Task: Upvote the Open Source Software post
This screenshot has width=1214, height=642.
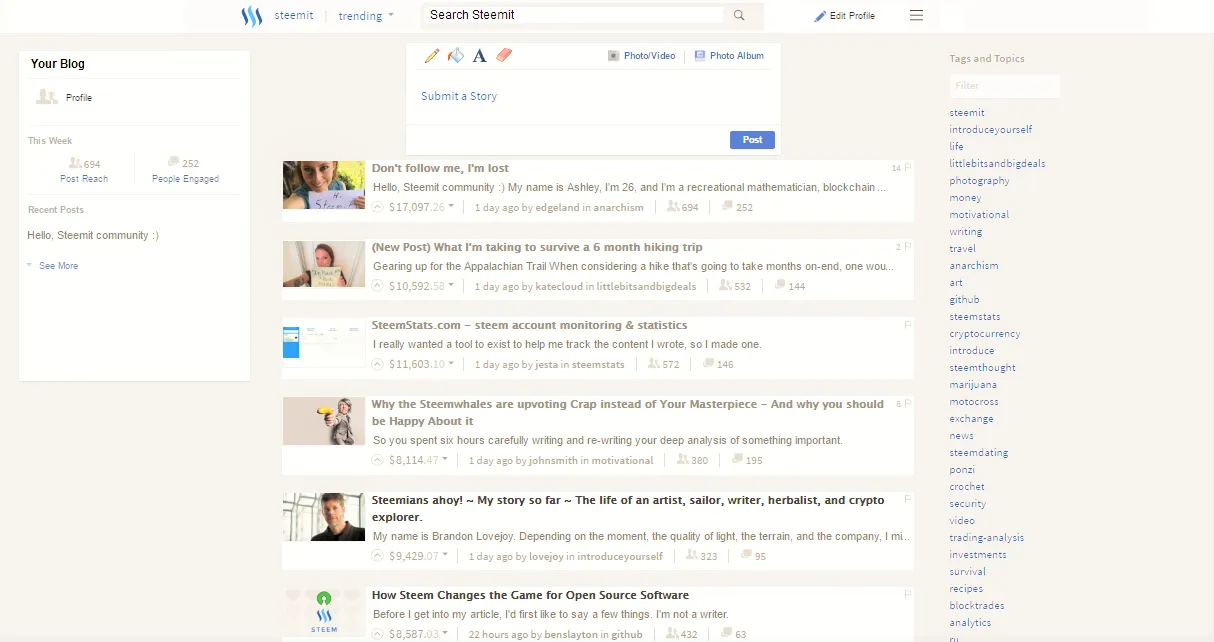Action: (378, 634)
